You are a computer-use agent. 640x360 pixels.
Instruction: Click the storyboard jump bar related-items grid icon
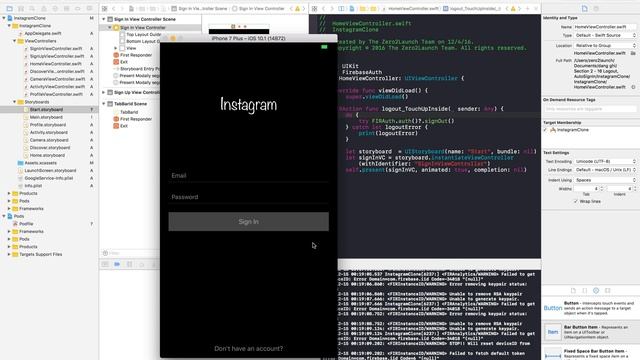click(104, 8)
